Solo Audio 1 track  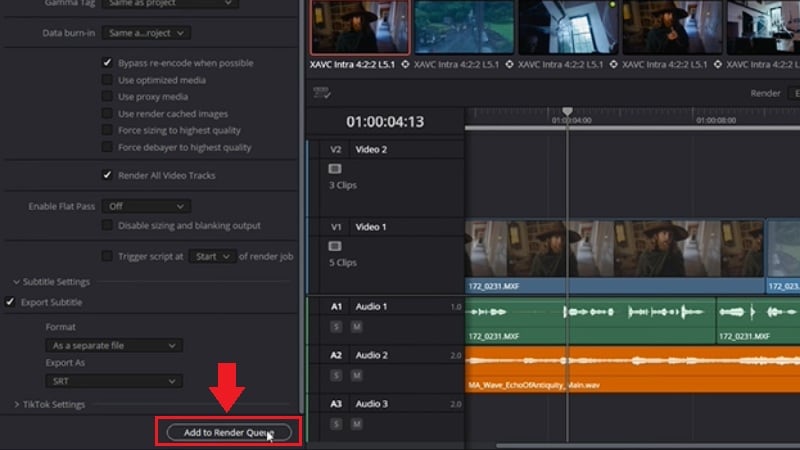click(x=336, y=326)
